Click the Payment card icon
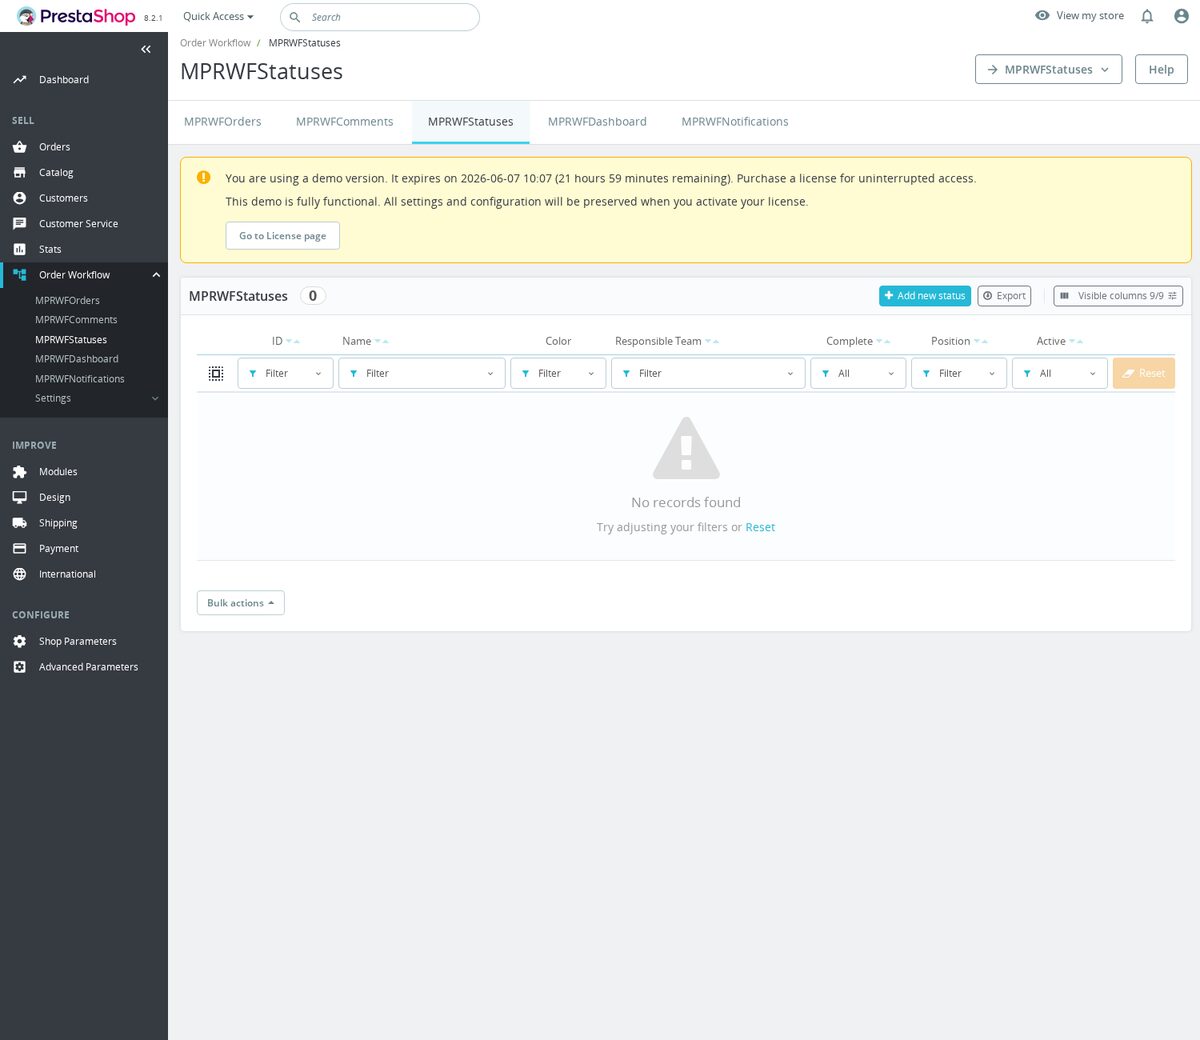 click(19, 549)
